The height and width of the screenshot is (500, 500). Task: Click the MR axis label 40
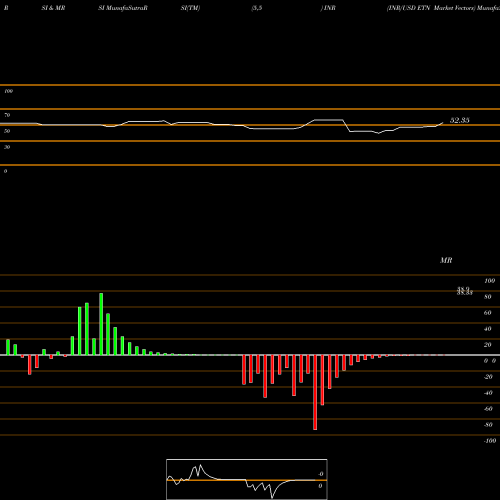tap(488, 329)
